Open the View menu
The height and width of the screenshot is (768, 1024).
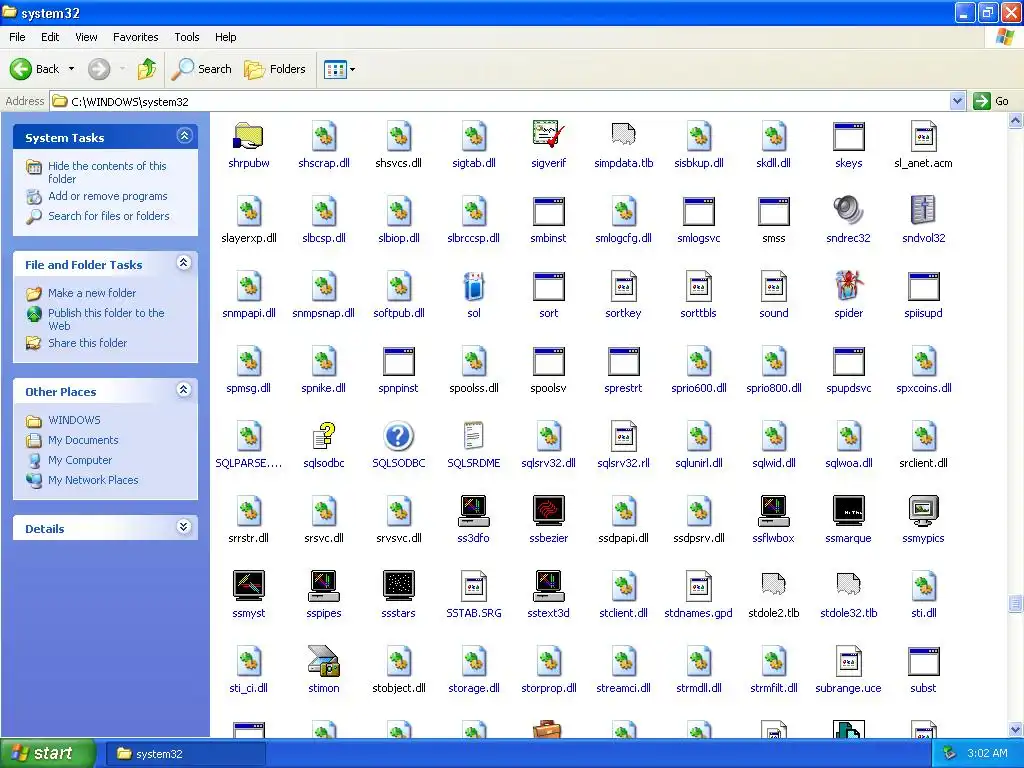[x=86, y=37]
